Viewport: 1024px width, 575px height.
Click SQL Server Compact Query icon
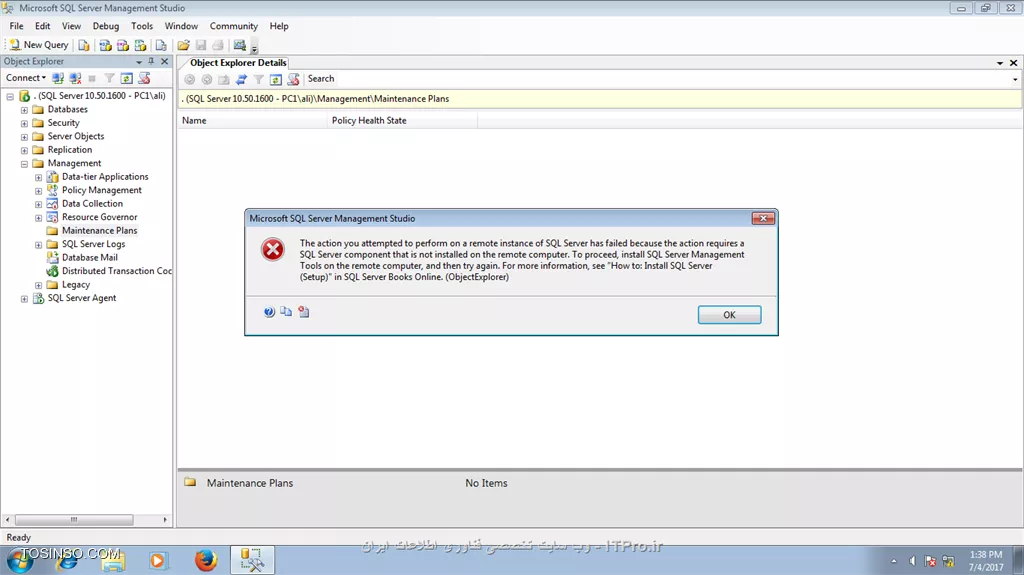click(x=161, y=45)
